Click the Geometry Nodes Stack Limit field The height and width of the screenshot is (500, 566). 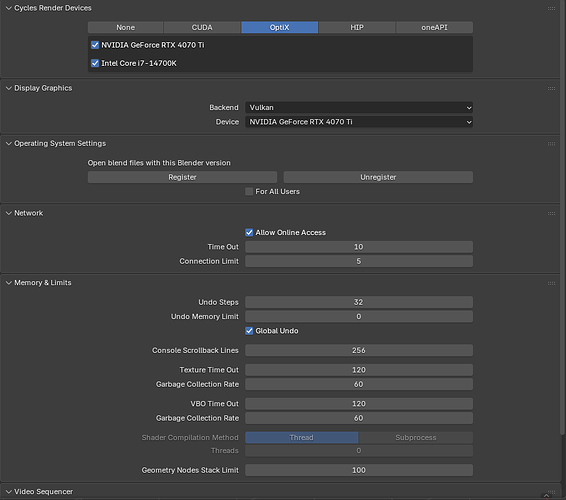(359, 470)
